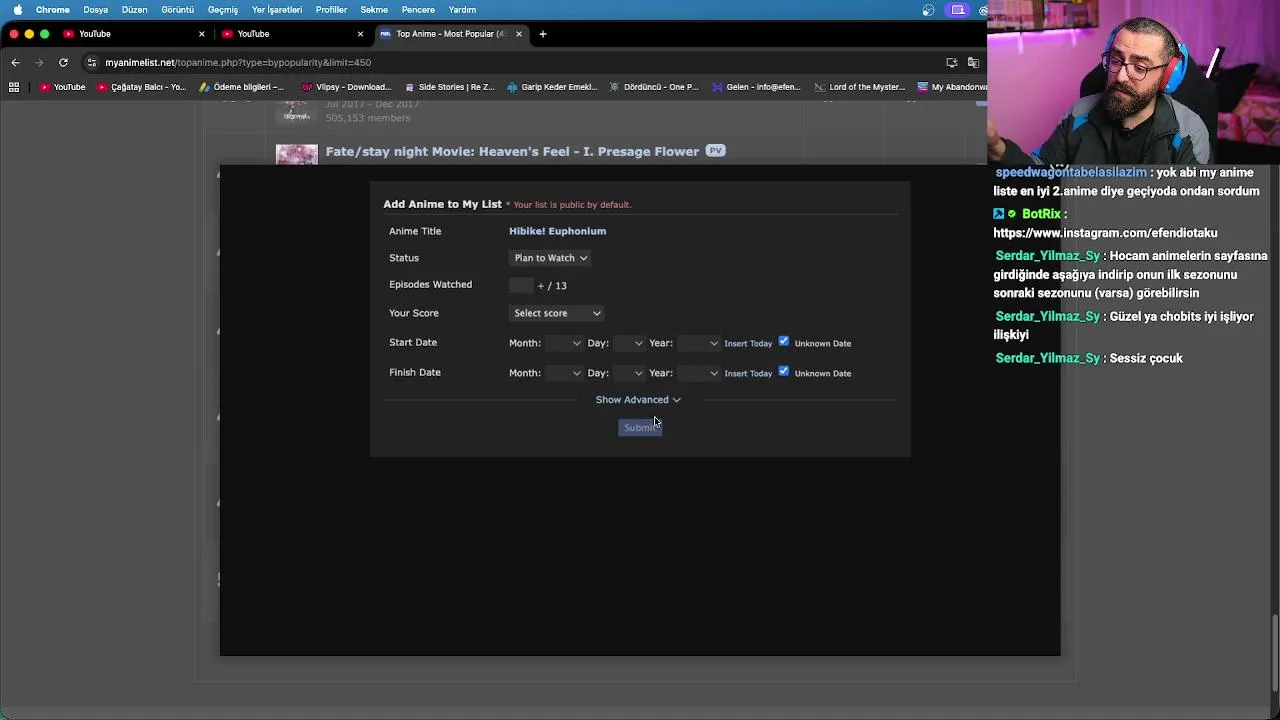
Task: Open a new browser tab with plus
Action: 543,34
